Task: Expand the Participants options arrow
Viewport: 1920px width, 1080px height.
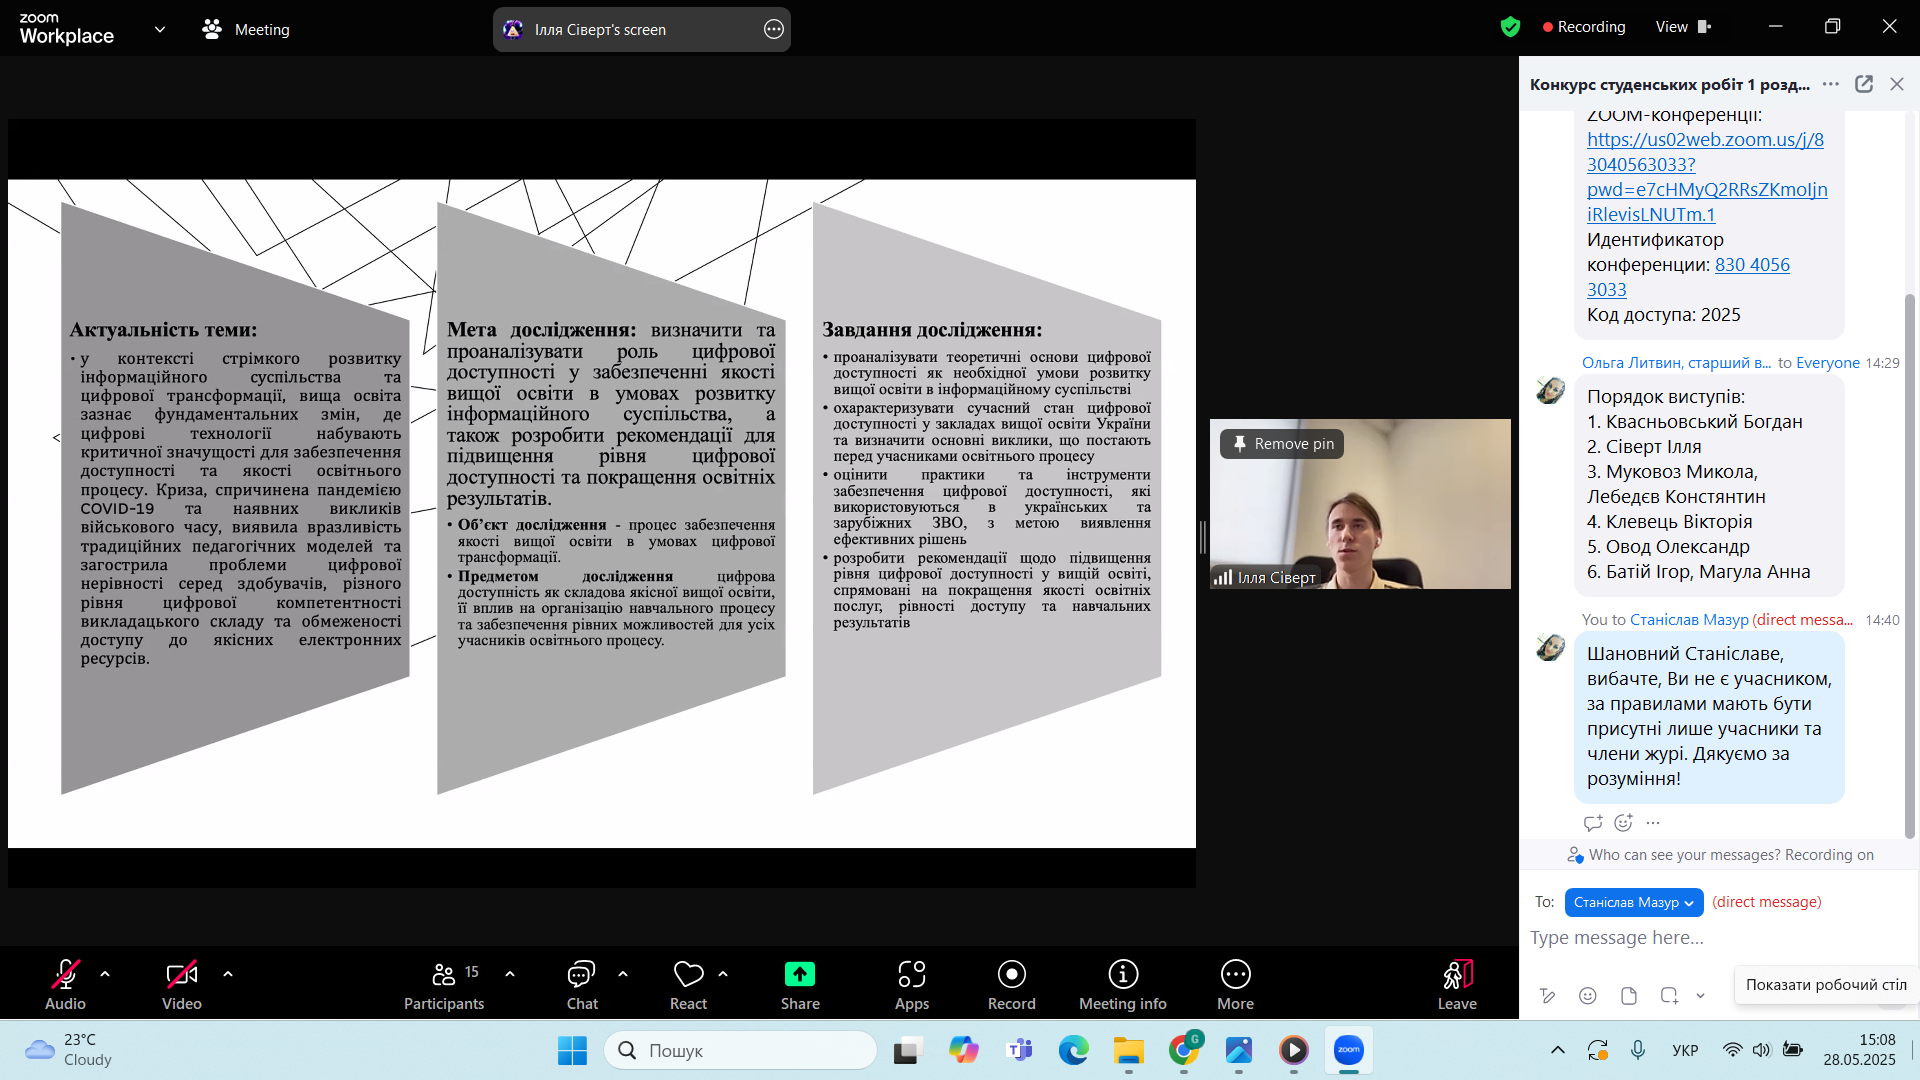Action: pyautogui.click(x=510, y=973)
